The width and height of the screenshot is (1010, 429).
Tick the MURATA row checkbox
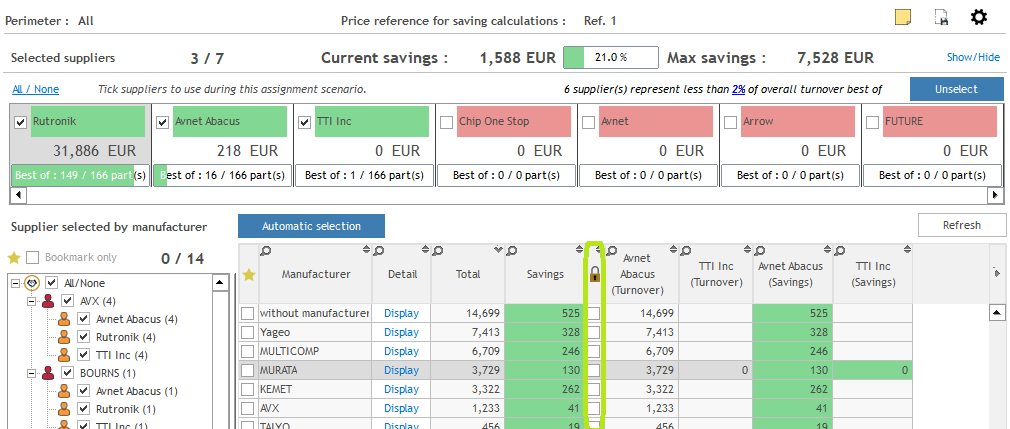(248, 370)
